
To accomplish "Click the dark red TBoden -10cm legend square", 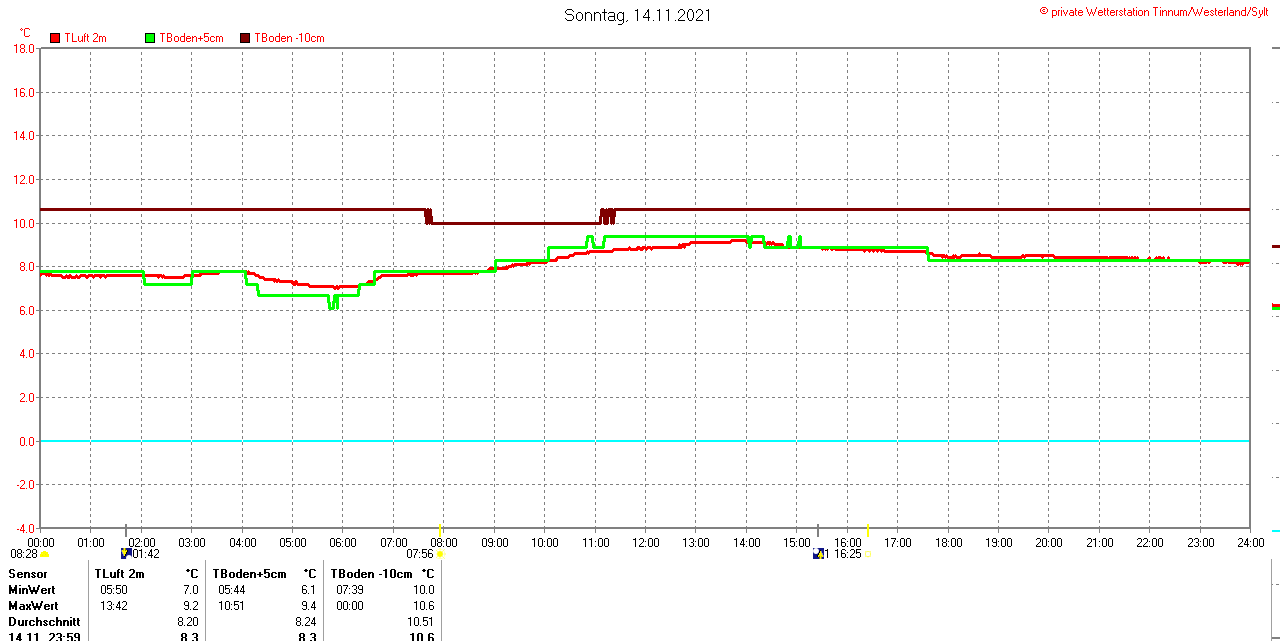I will (245, 38).
